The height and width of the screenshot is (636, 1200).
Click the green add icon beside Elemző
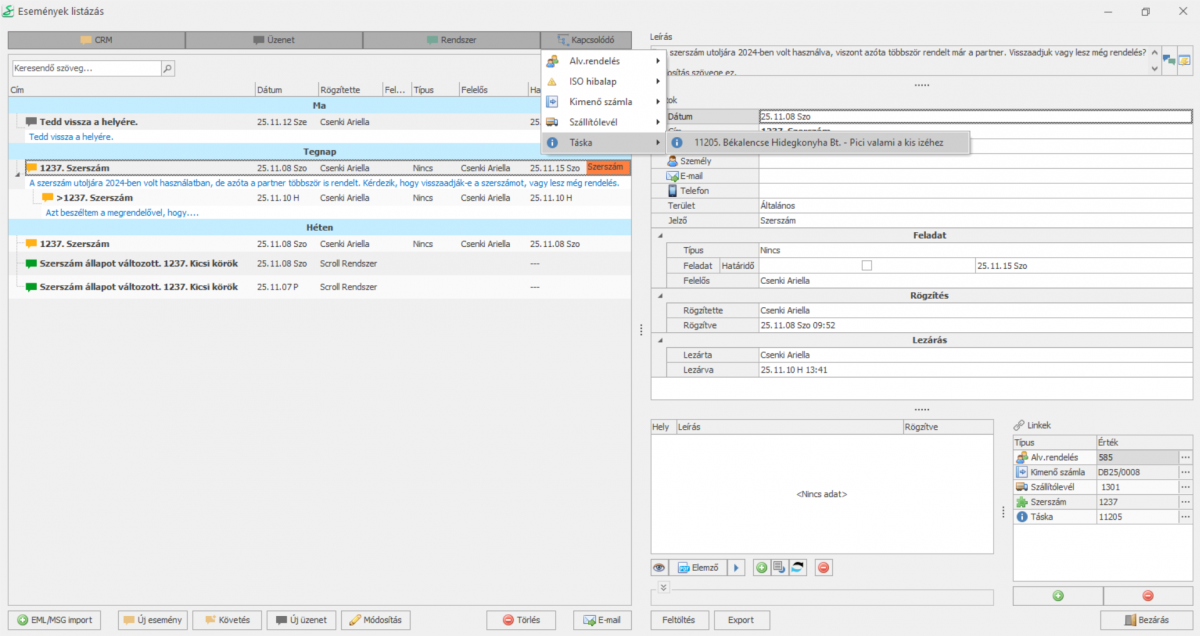pyautogui.click(x=762, y=567)
